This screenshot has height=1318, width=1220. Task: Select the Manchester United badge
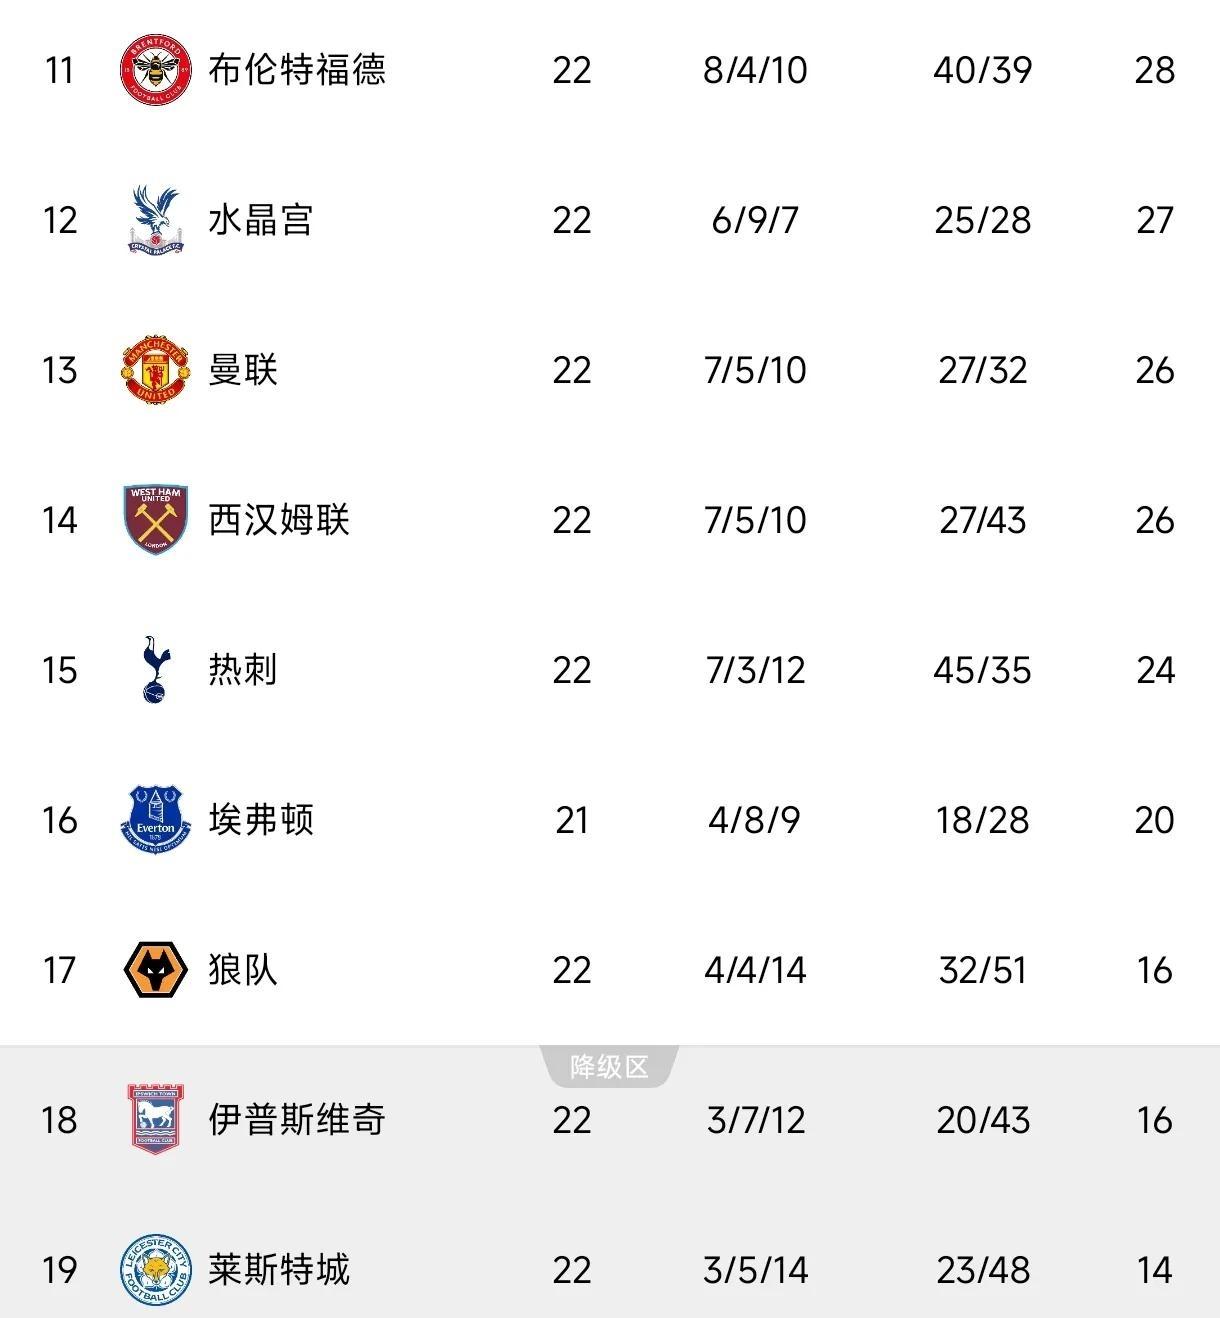[155, 370]
